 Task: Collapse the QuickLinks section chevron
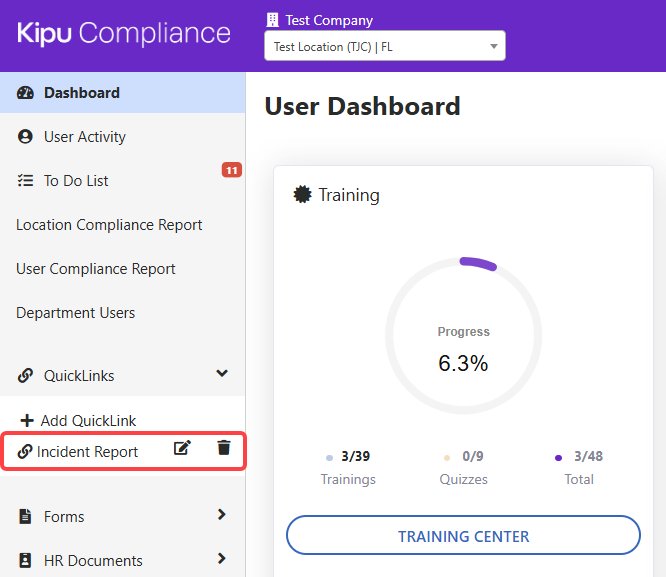tap(222, 374)
